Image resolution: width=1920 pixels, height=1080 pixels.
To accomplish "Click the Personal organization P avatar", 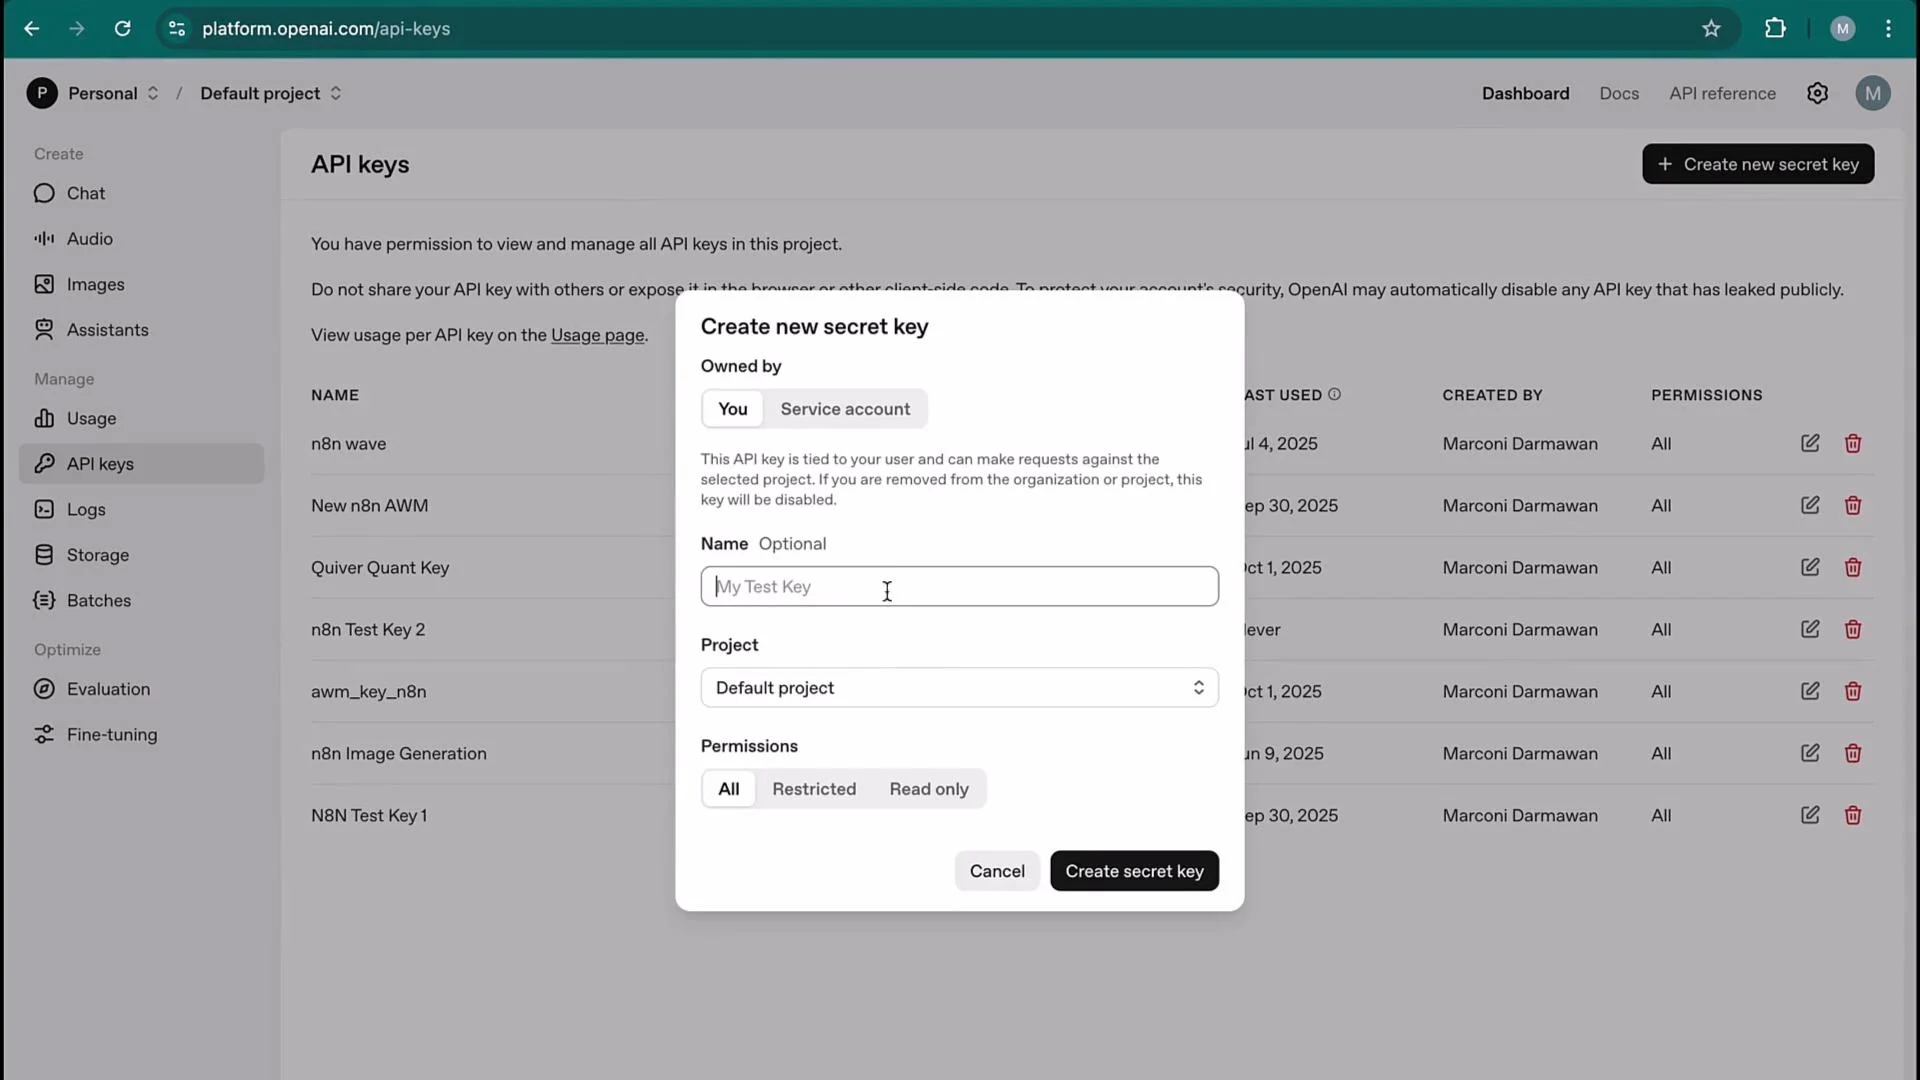I will tap(42, 93).
